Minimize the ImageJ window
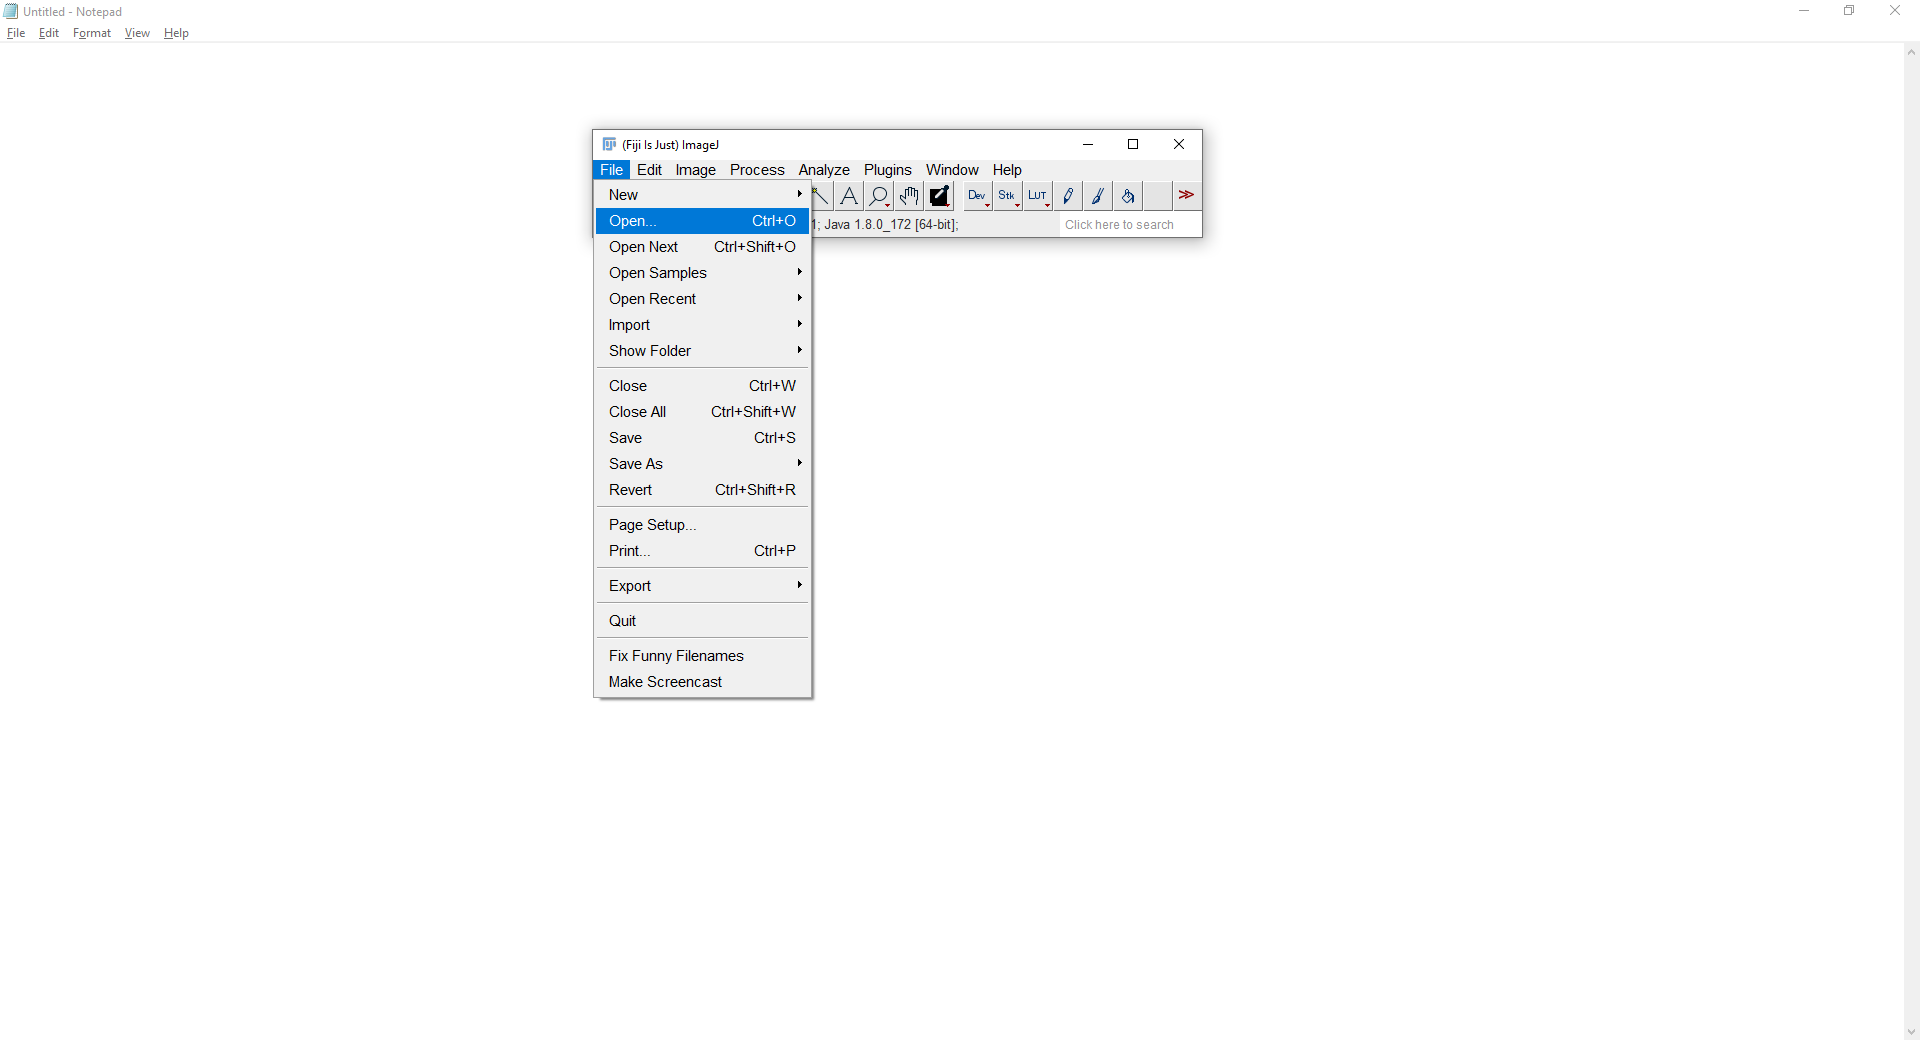The image size is (1920, 1040). [x=1088, y=144]
